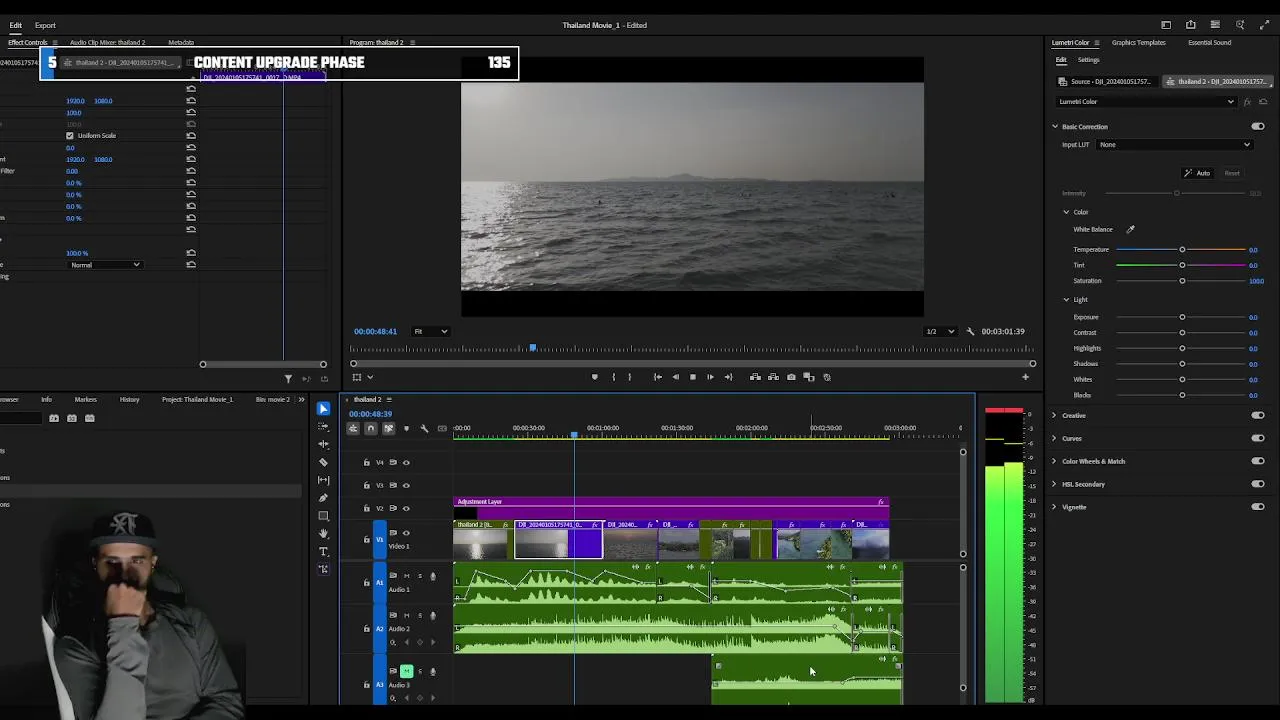Select the Slip tool
Screen dimensions: 1280x720
323,480
